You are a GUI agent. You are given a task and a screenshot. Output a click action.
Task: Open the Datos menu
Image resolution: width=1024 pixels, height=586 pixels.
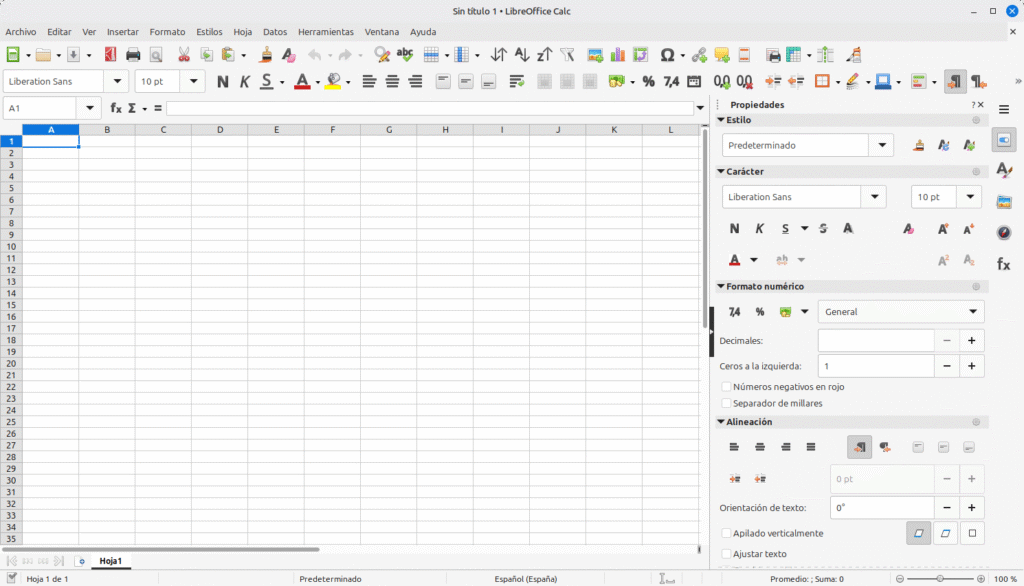275,31
